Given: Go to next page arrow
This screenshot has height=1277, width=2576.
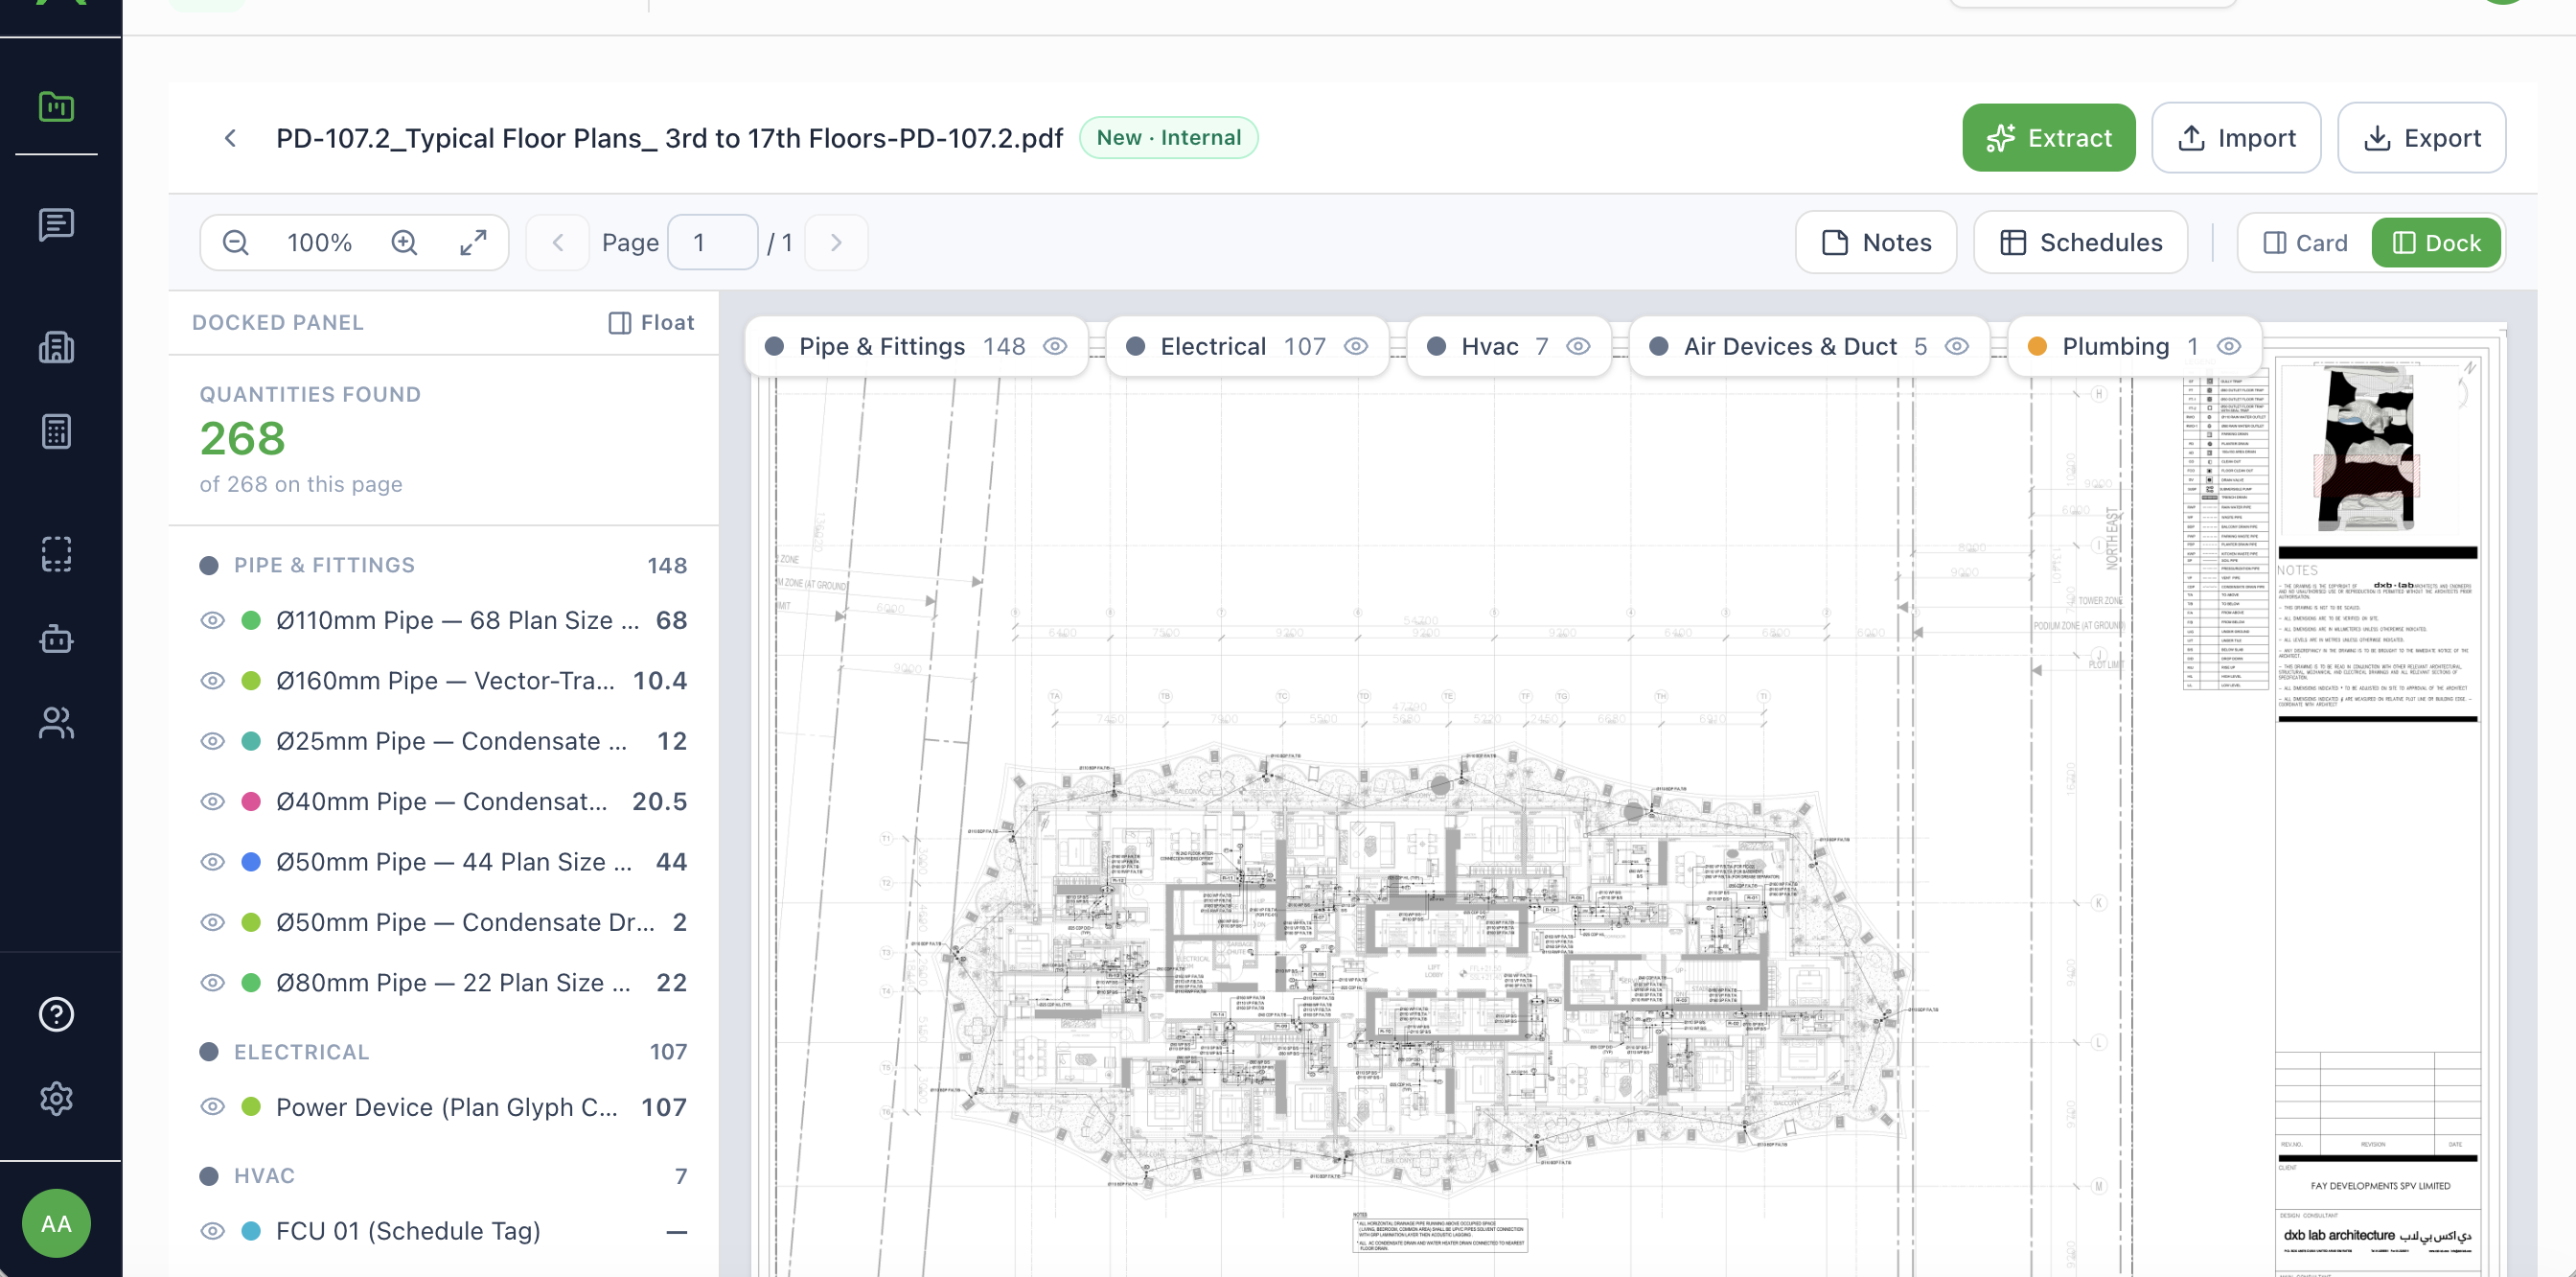Looking at the screenshot, I should click(x=836, y=242).
